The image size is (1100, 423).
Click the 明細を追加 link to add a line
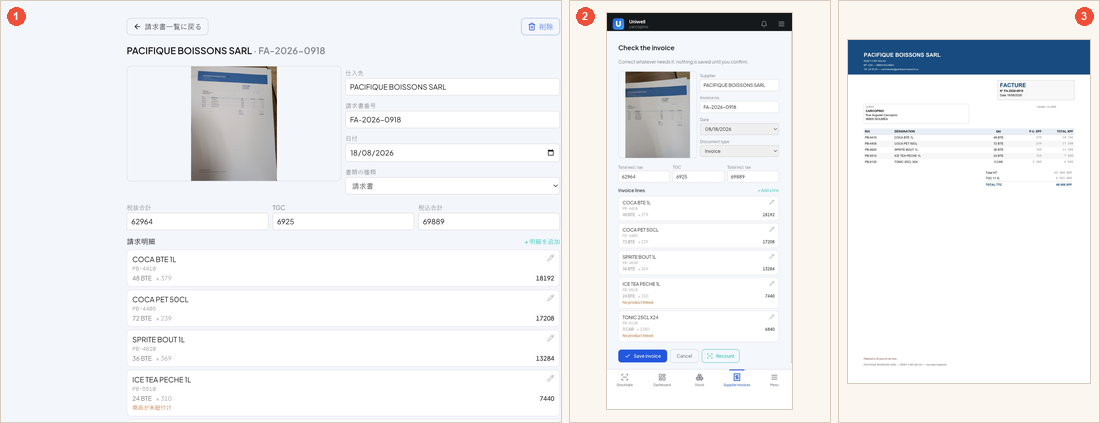[x=542, y=241]
